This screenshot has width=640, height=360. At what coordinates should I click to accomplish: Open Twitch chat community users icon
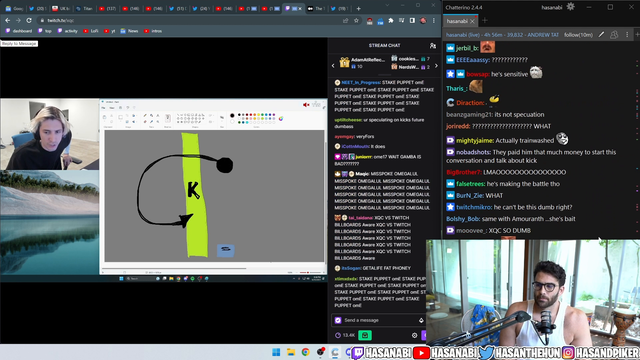433,46
